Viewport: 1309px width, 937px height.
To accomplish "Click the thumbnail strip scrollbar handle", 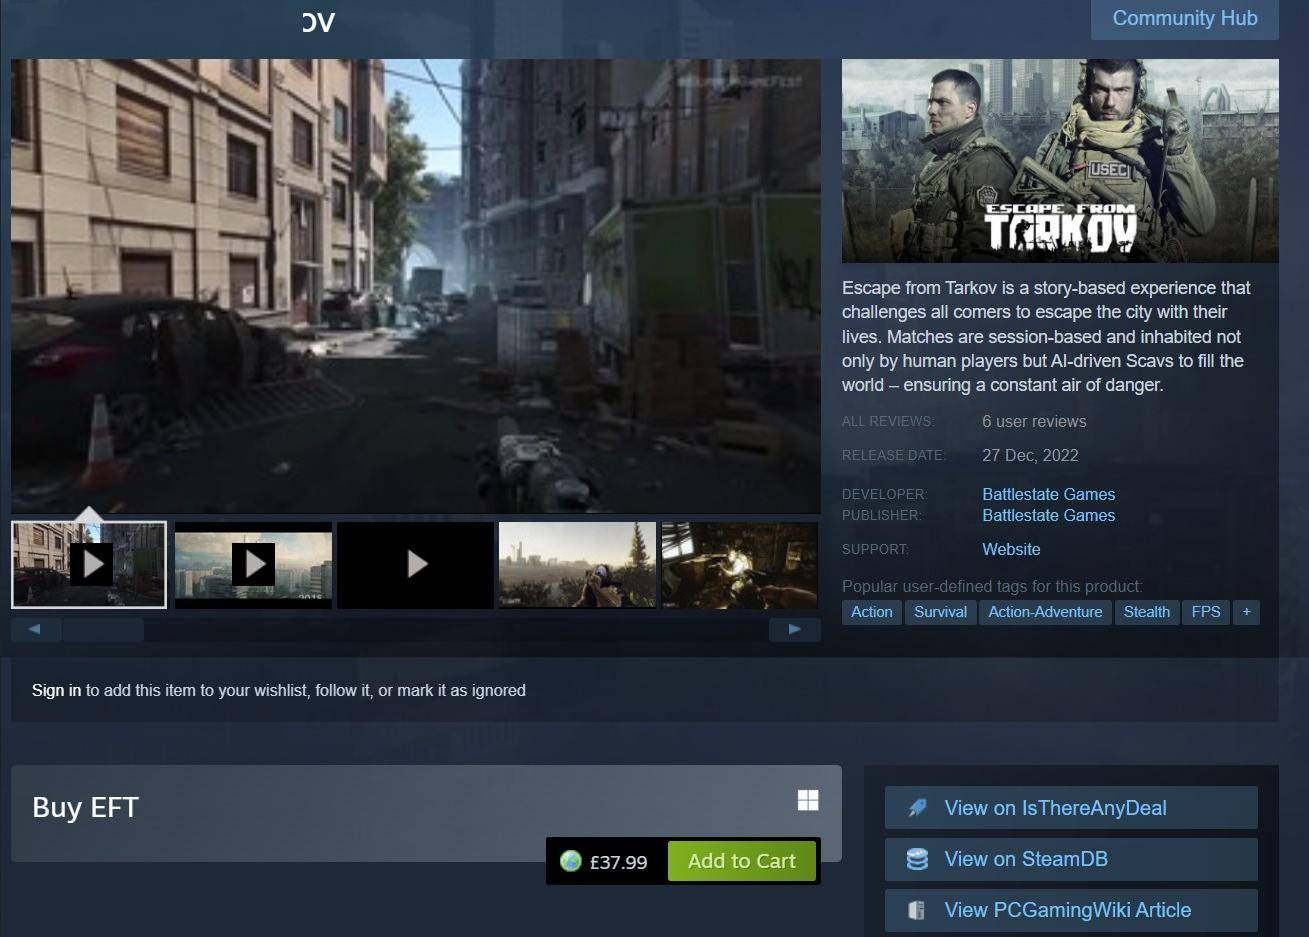I will [x=102, y=629].
